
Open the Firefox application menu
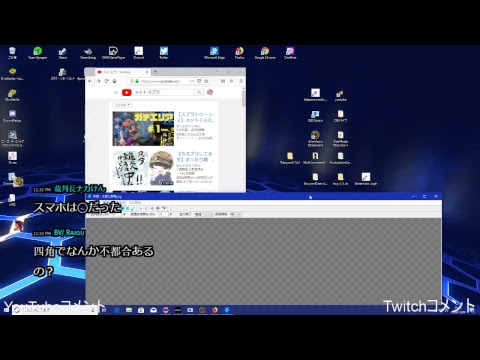(241, 81)
